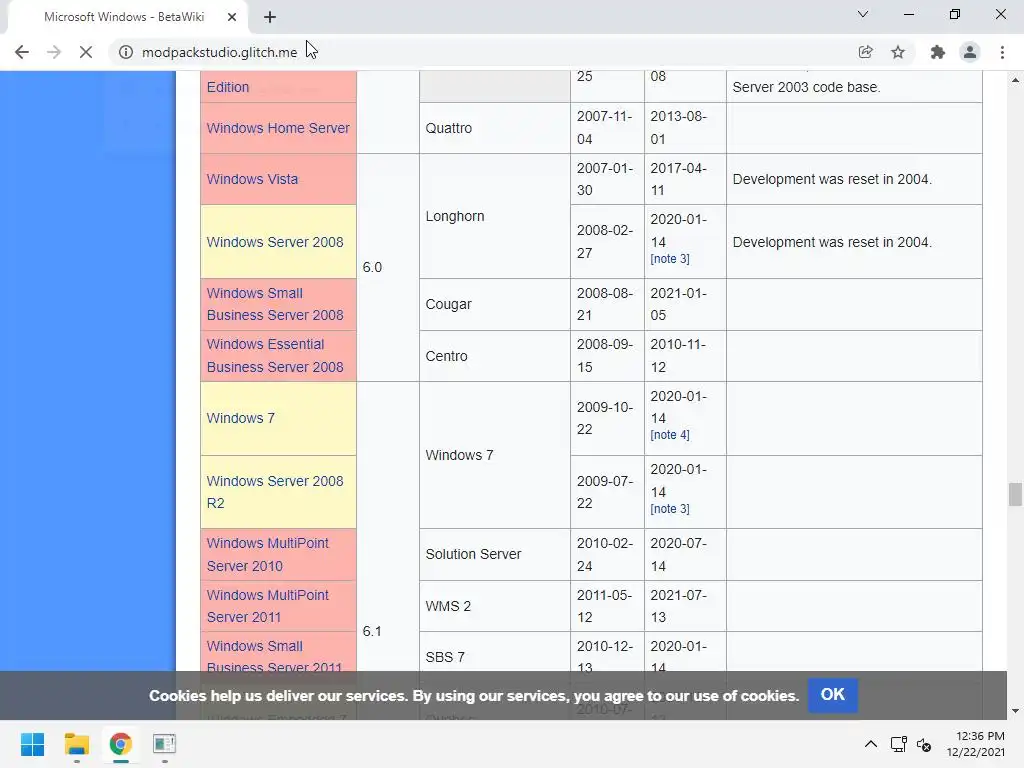Open the Chrome three-dot menu

[1002, 52]
